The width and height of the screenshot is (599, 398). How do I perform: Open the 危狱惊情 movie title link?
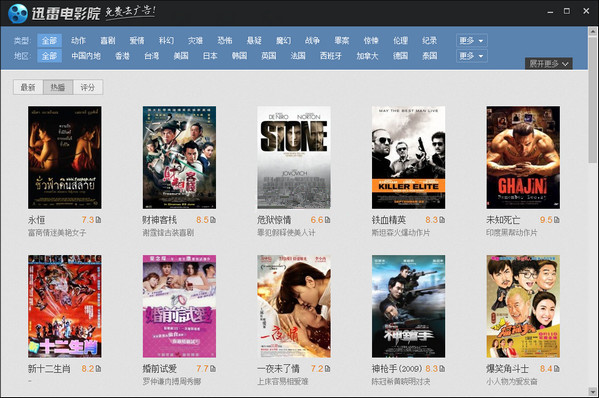(x=274, y=220)
